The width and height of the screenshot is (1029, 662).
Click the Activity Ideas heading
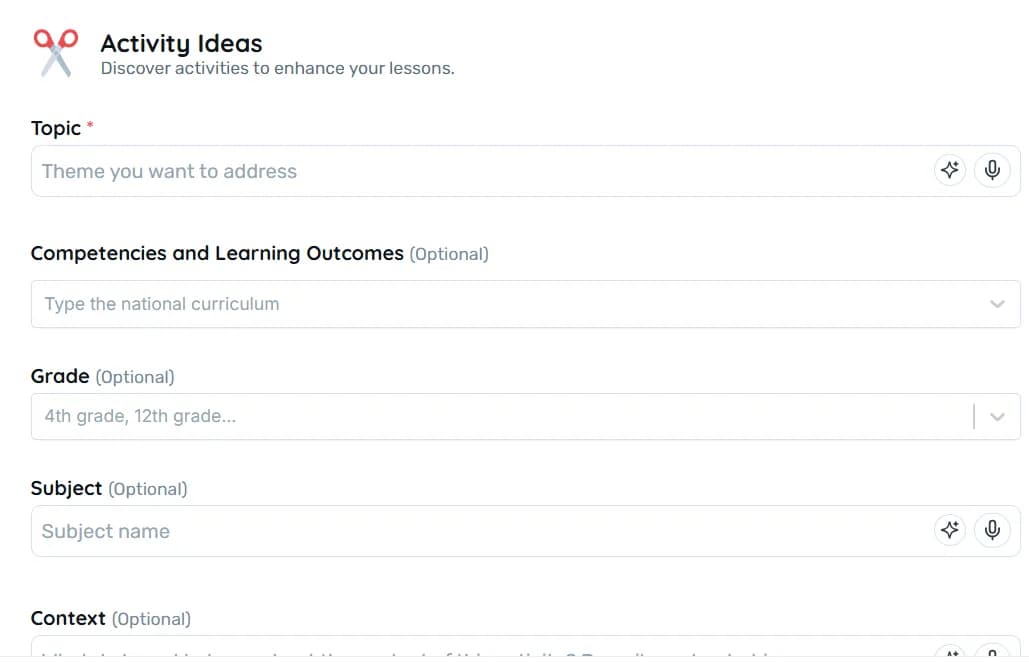point(181,44)
